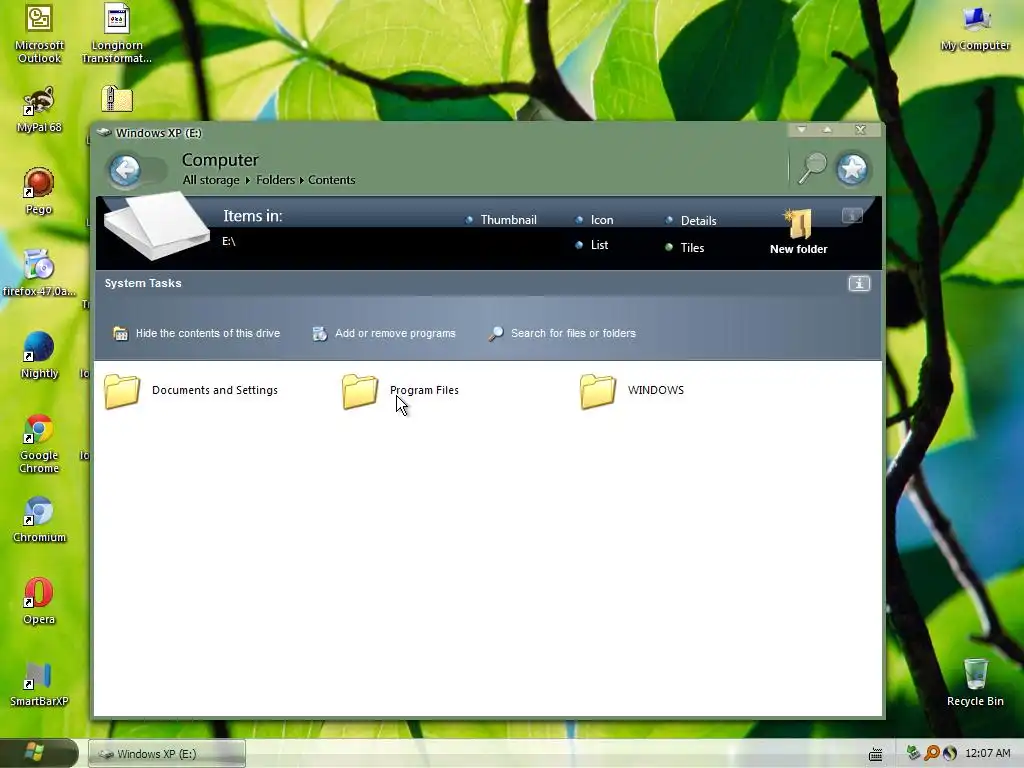Click the orange magnifier tray icon

point(931,753)
